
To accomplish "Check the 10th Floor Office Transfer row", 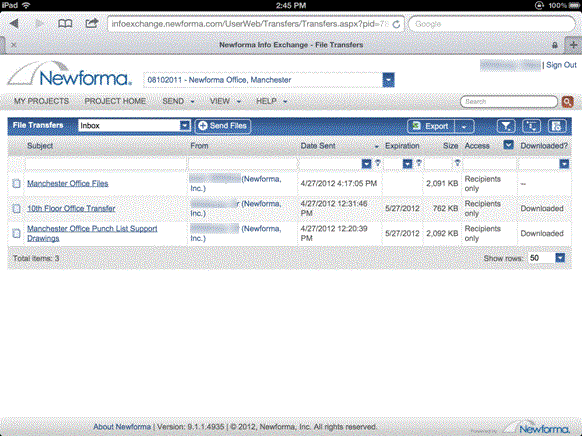I will coord(16,209).
